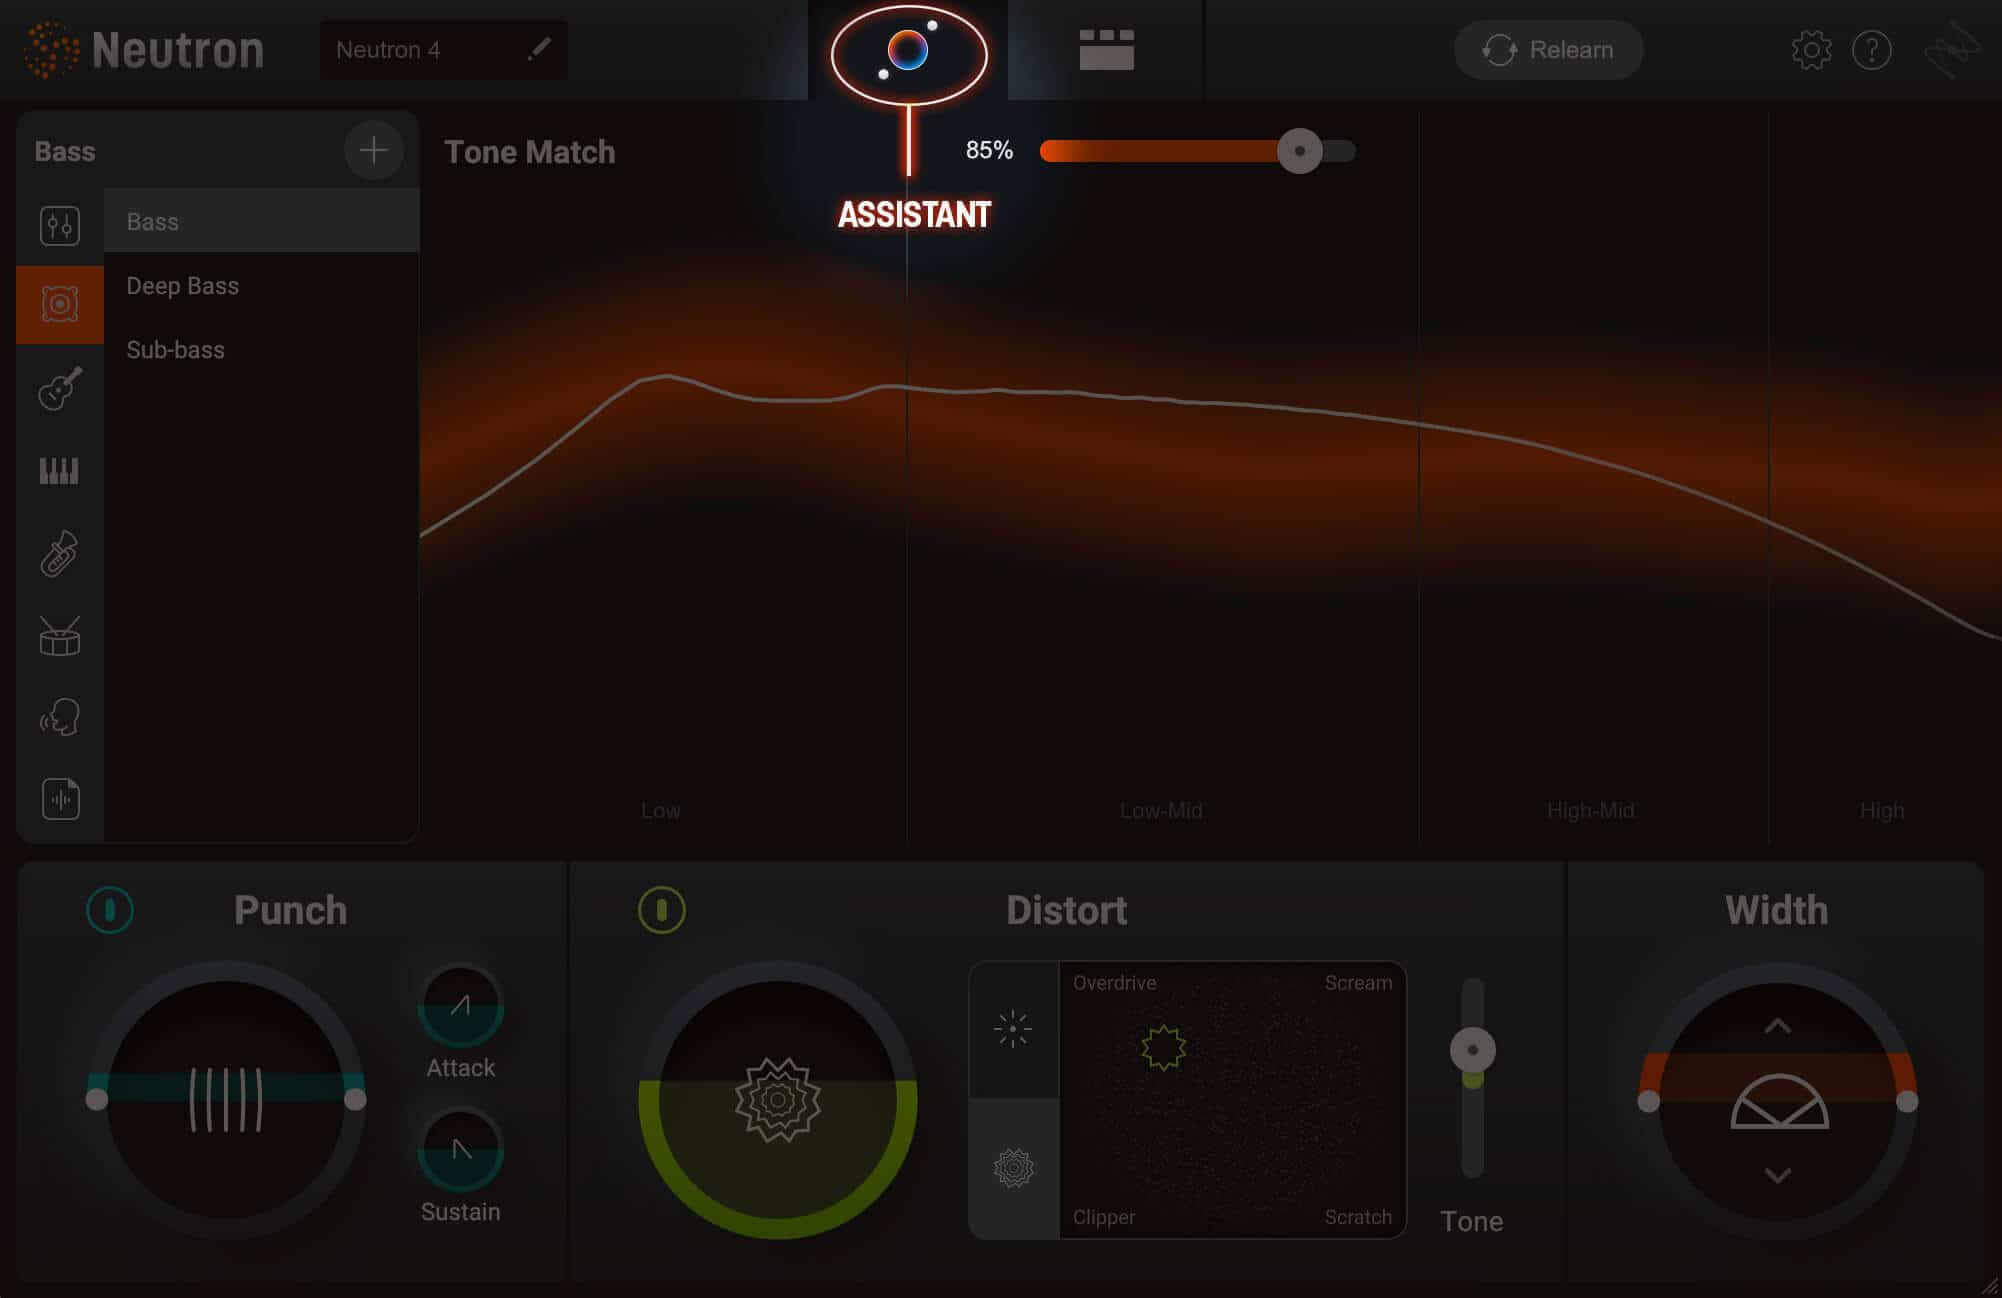
Task: Click the iZotope logo icon at top right
Action: coord(1952,50)
